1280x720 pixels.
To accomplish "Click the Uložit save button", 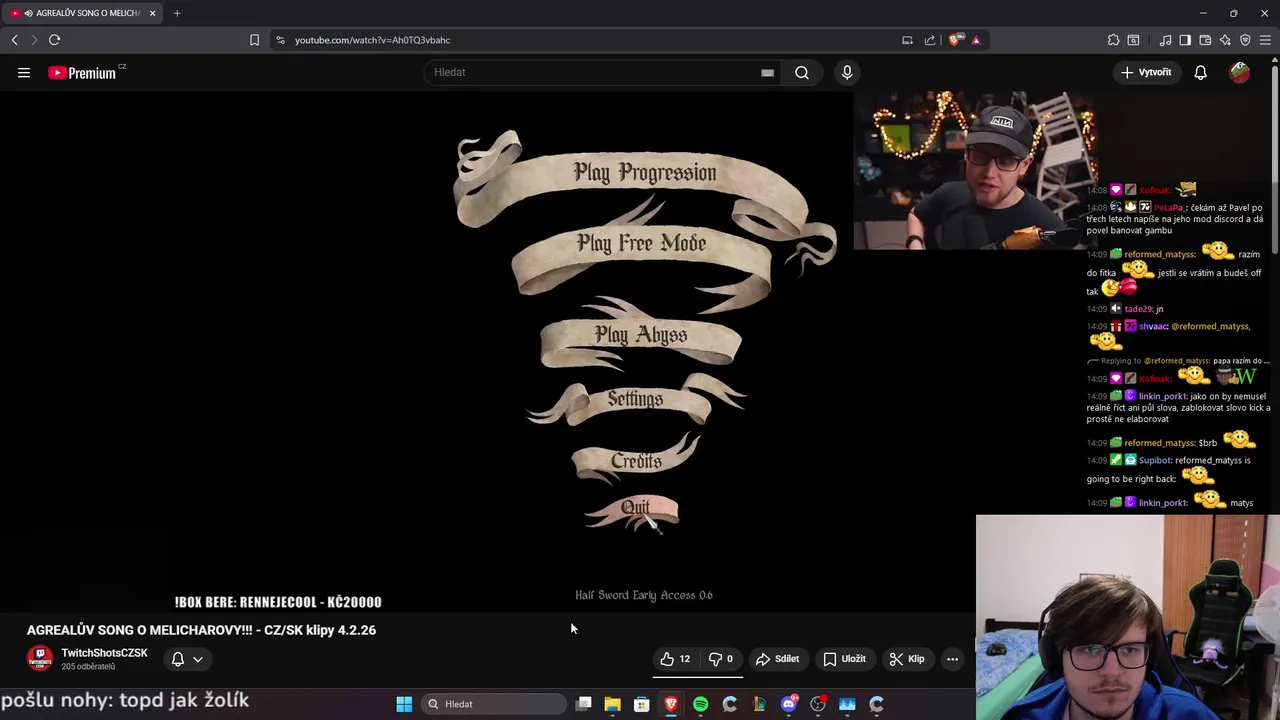I will point(844,659).
